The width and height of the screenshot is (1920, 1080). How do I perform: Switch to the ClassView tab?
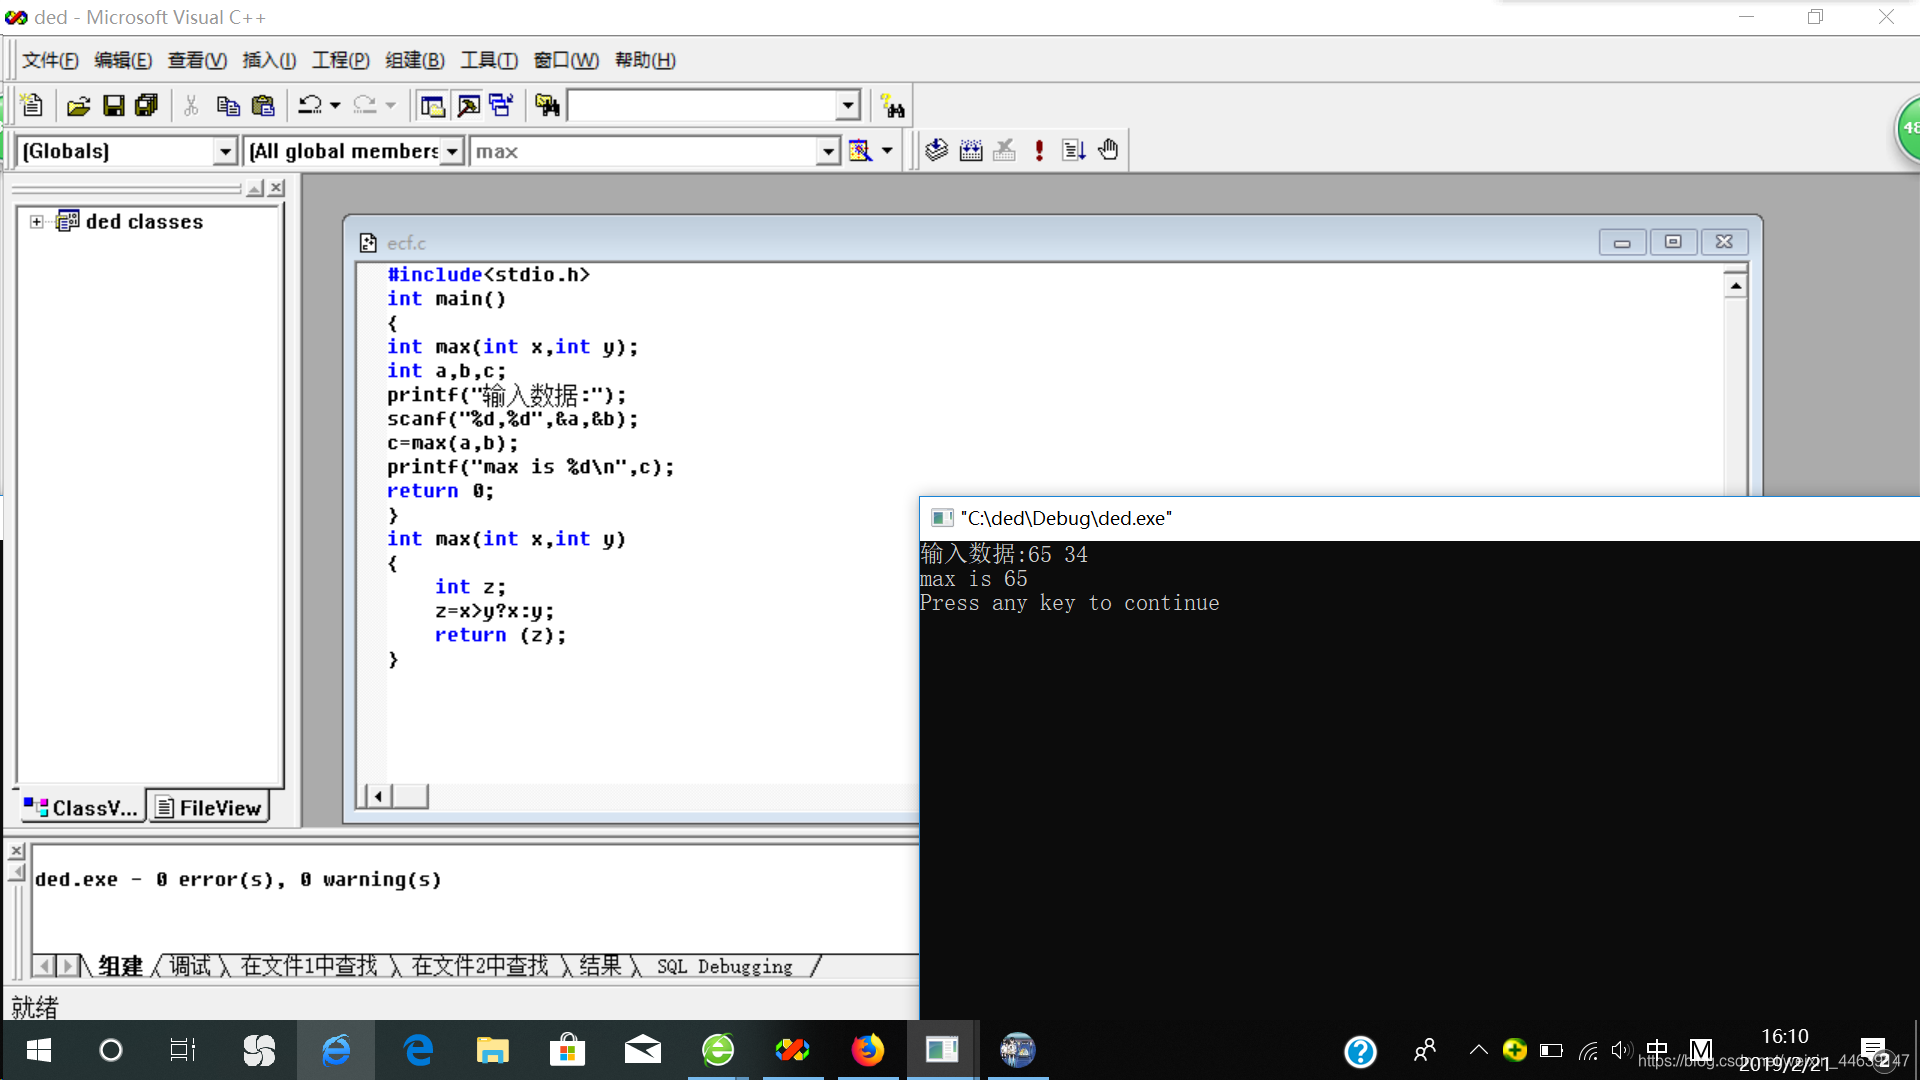81,807
